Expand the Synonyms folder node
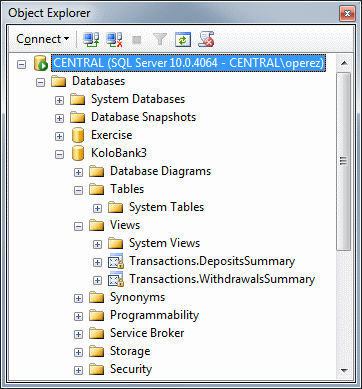The image size is (362, 389). [78, 298]
